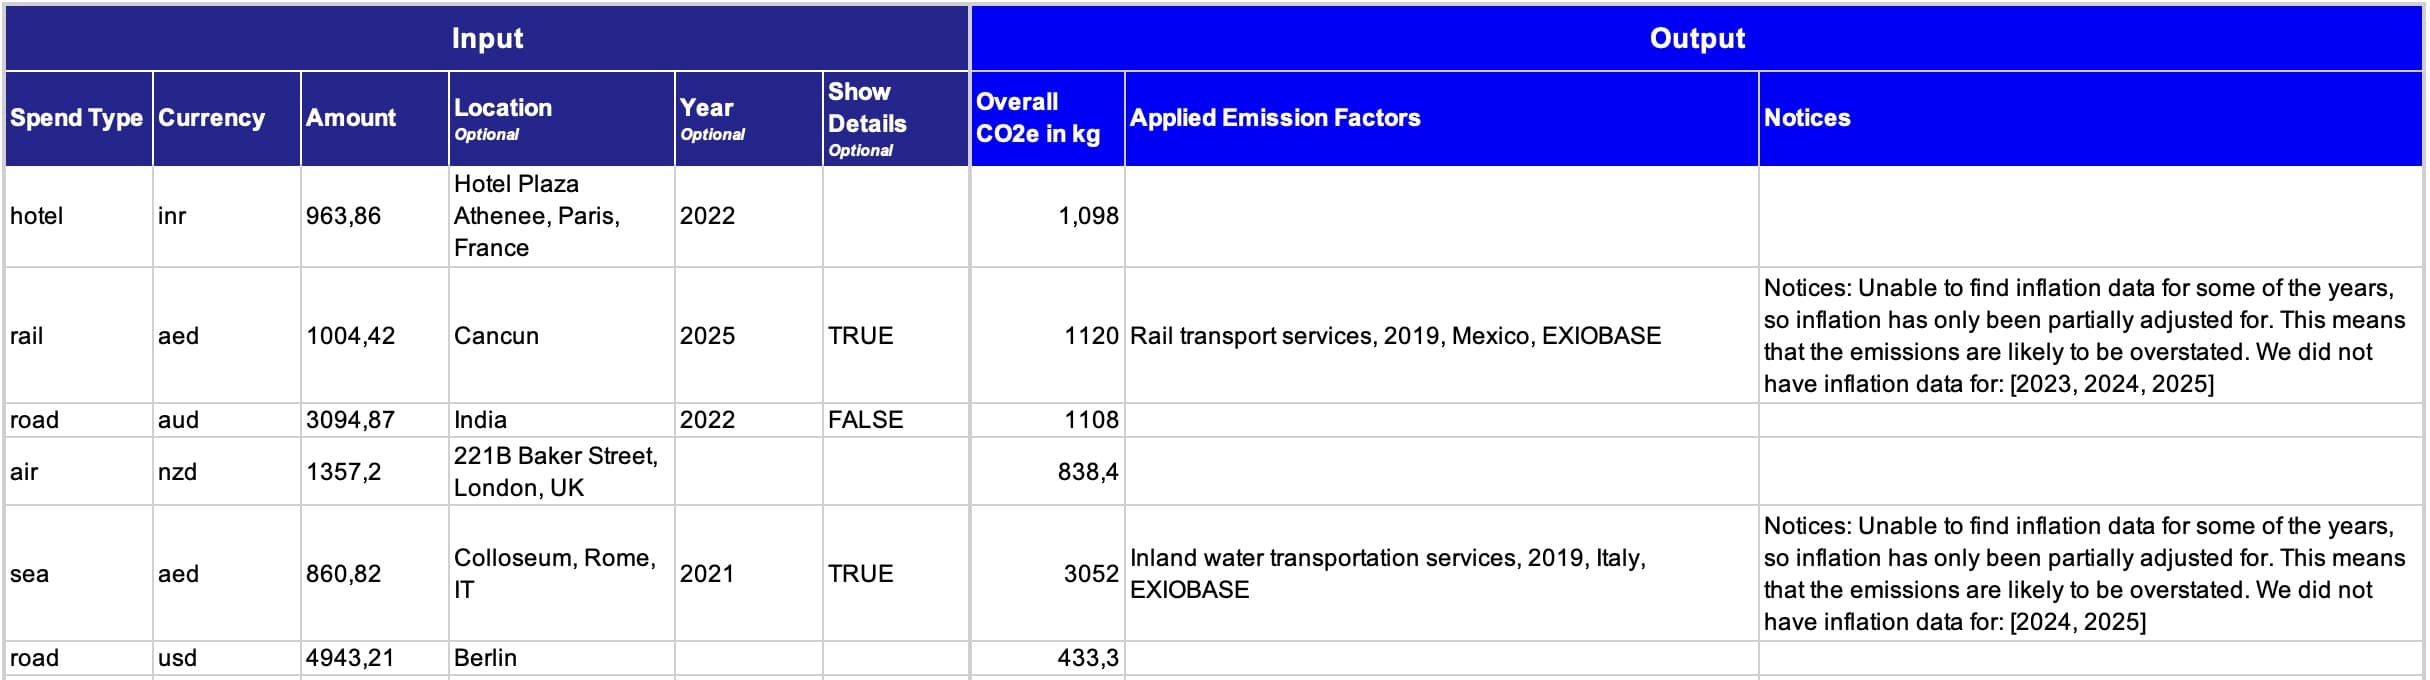Screen dimensions: 2430x680
Task: Click the Applied Emission Factors header
Action: pyautogui.click(x=1441, y=118)
